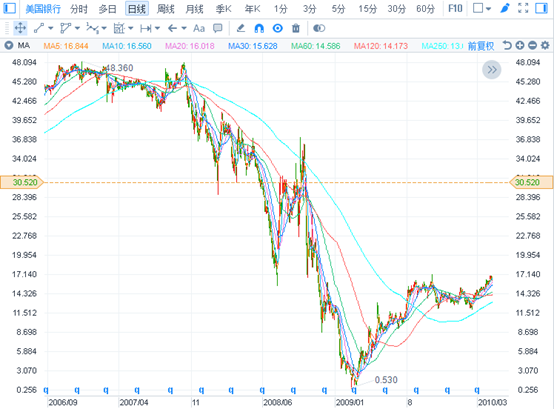554x409 pixels.
Task: Expand the line tool dropdown arrow
Action: click(x=51, y=28)
